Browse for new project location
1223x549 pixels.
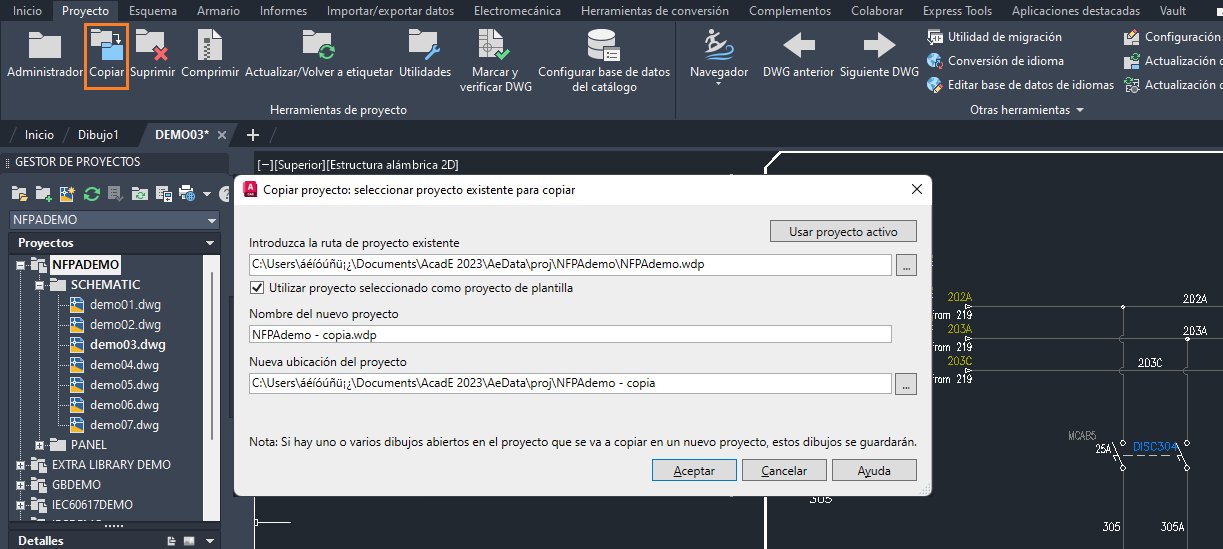906,383
